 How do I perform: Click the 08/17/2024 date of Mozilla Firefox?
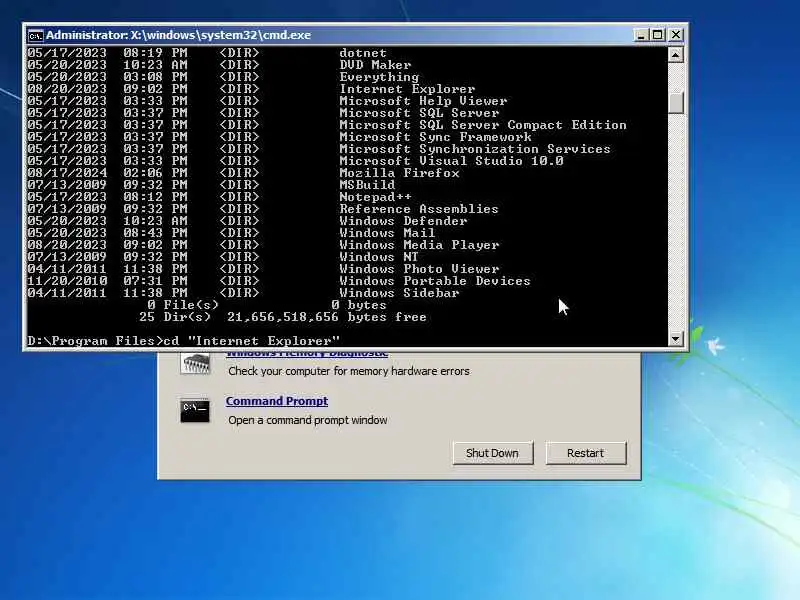coord(67,173)
